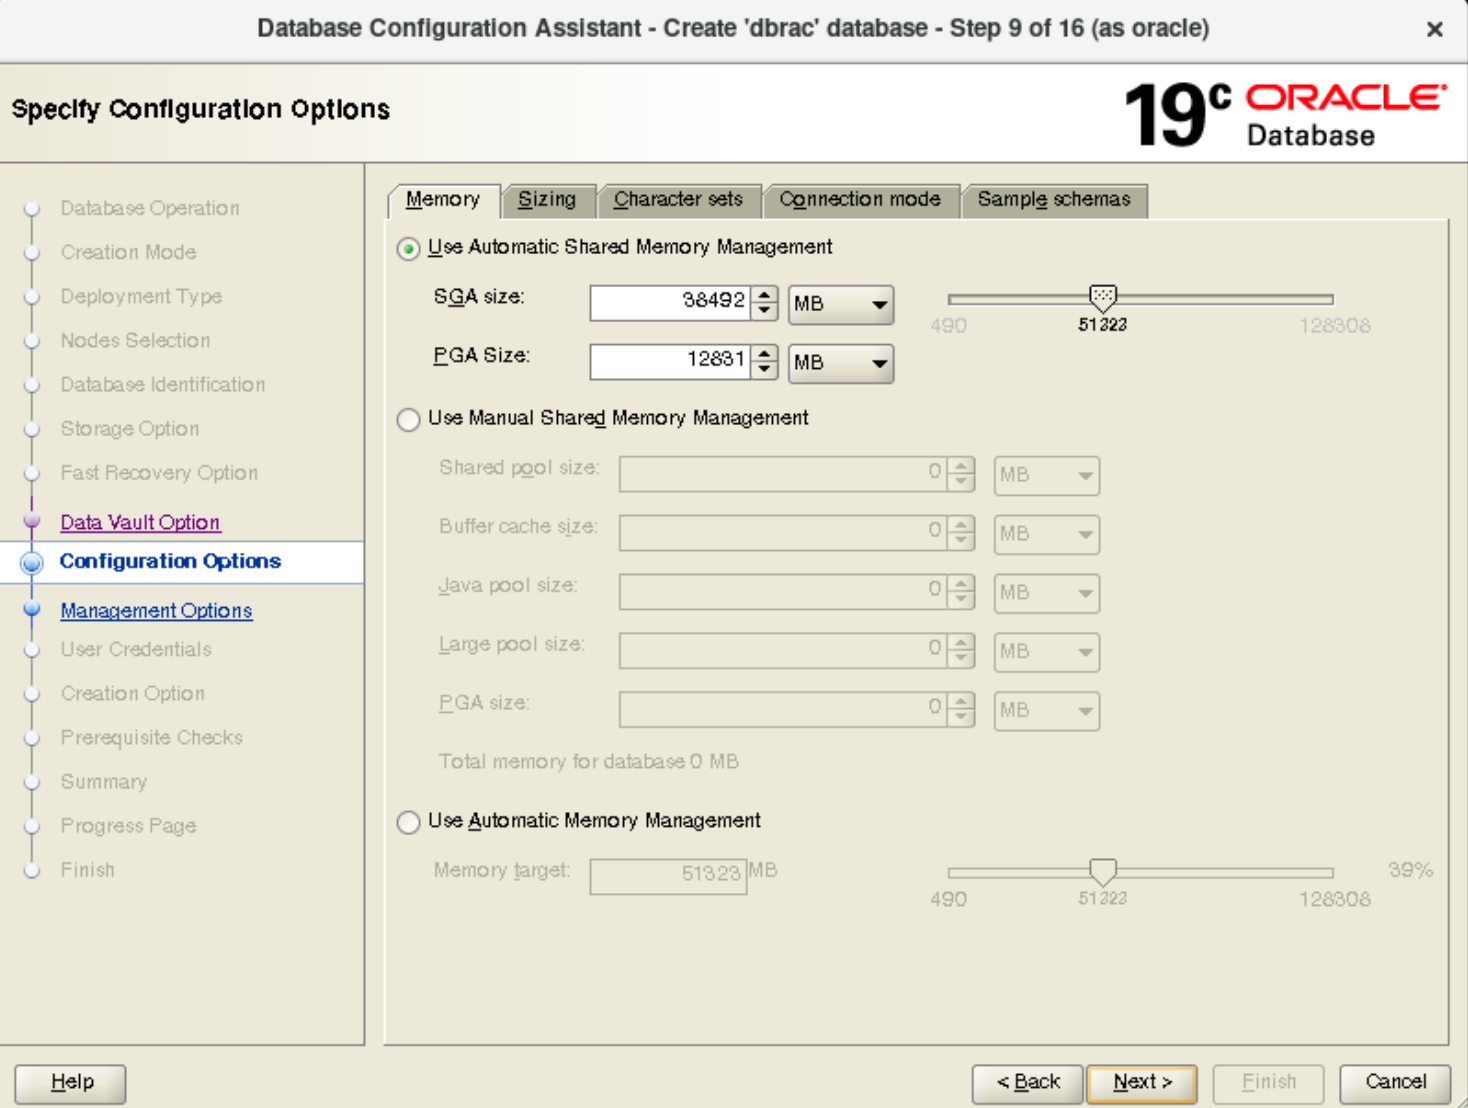Open Large pool size unit dropdown

click(1047, 652)
